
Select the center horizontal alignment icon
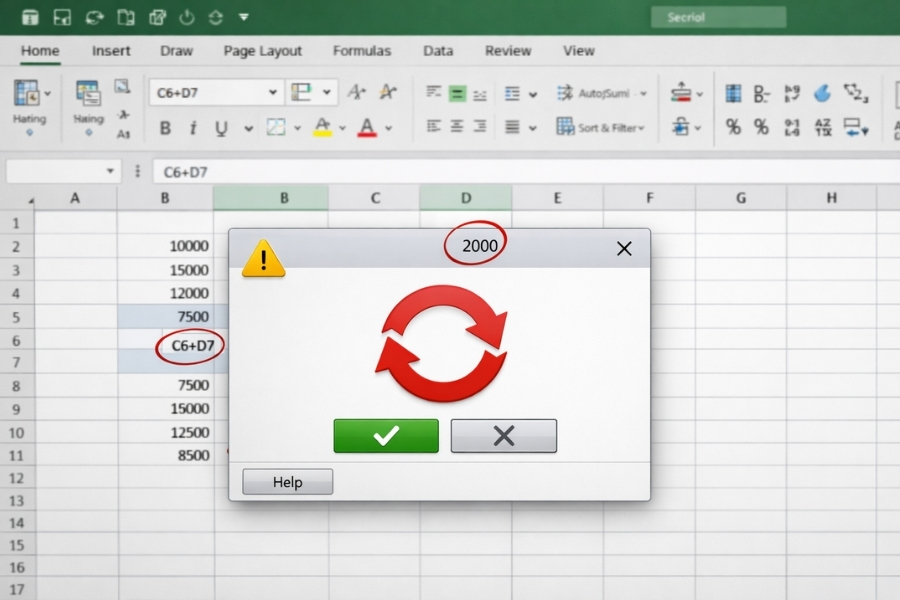click(457, 127)
